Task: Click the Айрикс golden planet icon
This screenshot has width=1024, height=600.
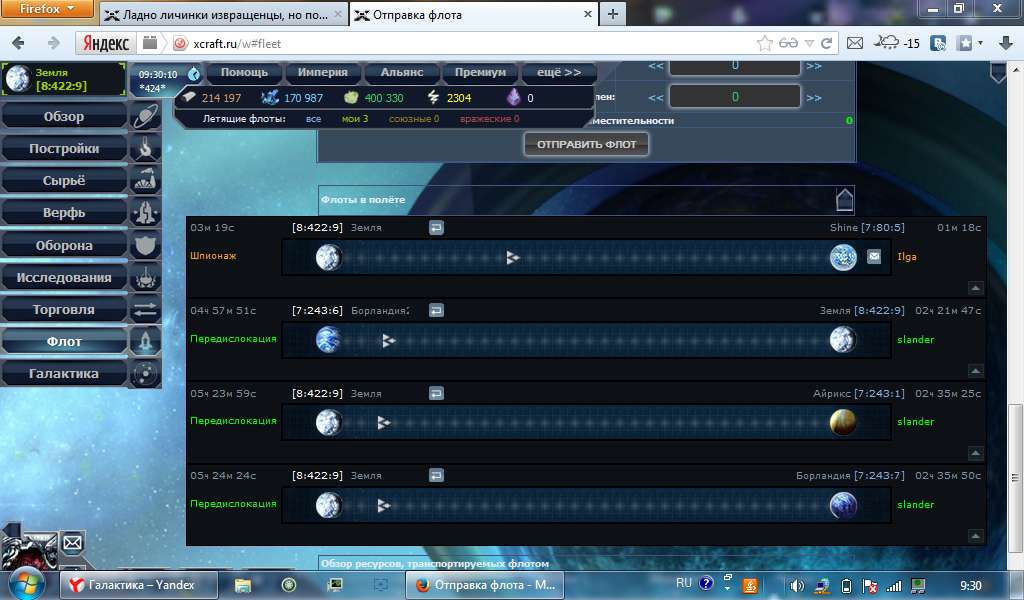Action: (x=843, y=422)
